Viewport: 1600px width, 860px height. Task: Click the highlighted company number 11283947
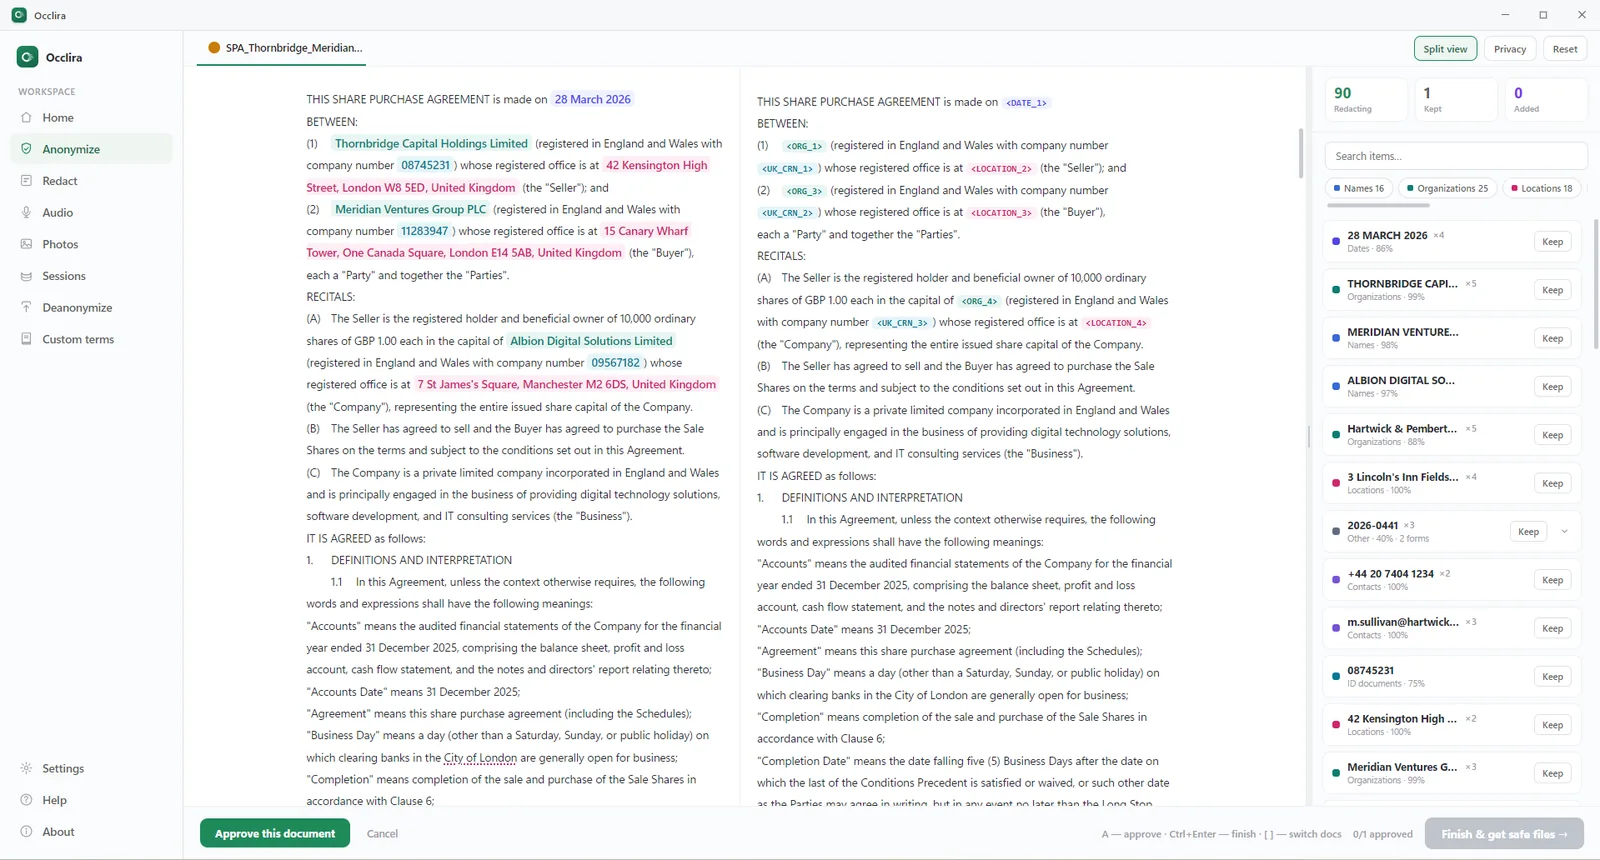coord(424,231)
